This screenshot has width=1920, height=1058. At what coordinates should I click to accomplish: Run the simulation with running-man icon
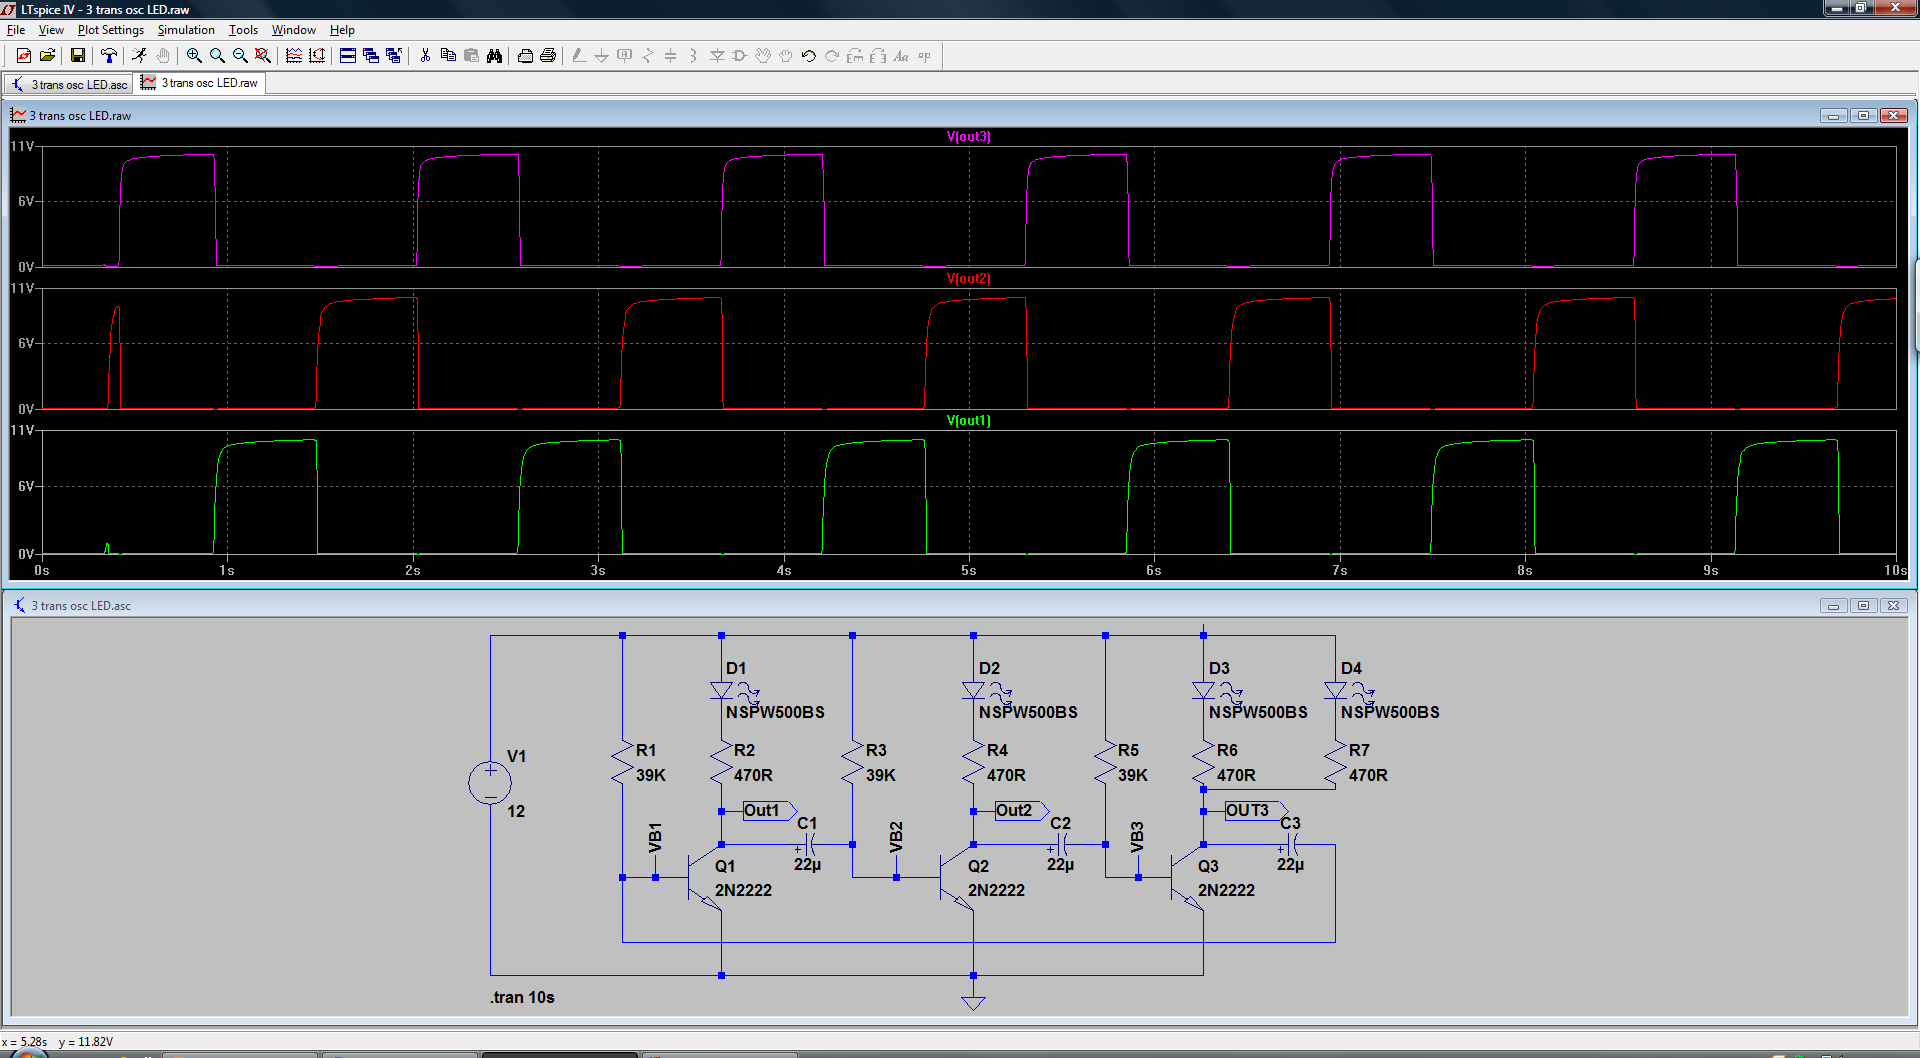pyautogui.click(x=139, y=56)
